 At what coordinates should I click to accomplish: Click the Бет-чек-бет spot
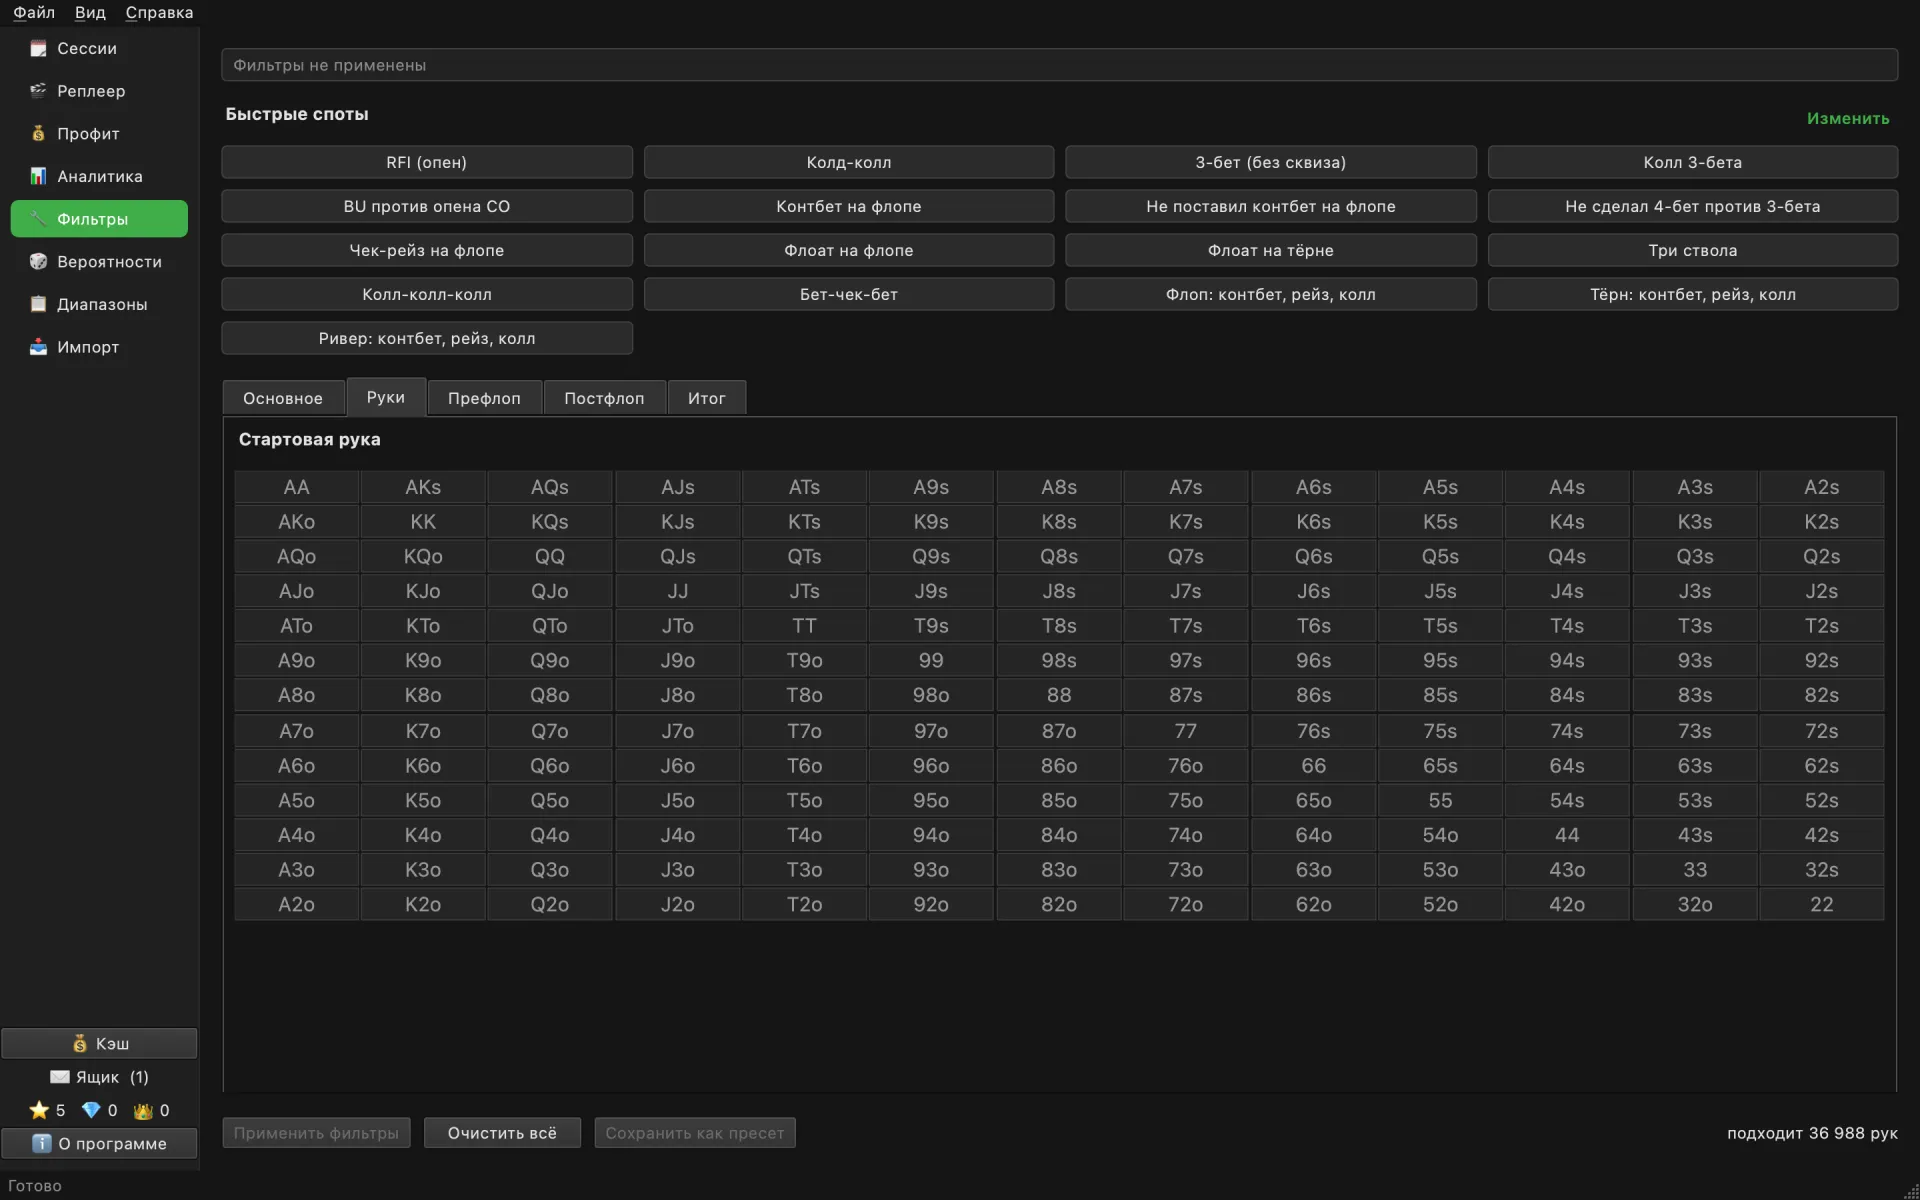[x=849, y=294]
